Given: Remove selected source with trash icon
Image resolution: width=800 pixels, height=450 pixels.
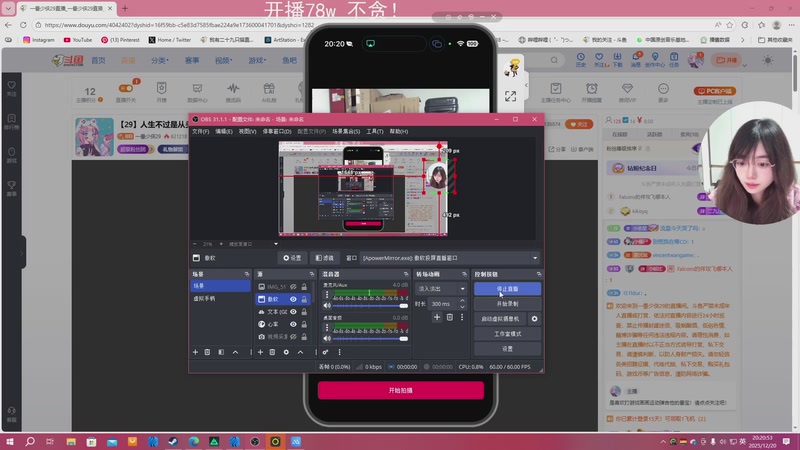Looking at the screenshot, I should (272, 352).
